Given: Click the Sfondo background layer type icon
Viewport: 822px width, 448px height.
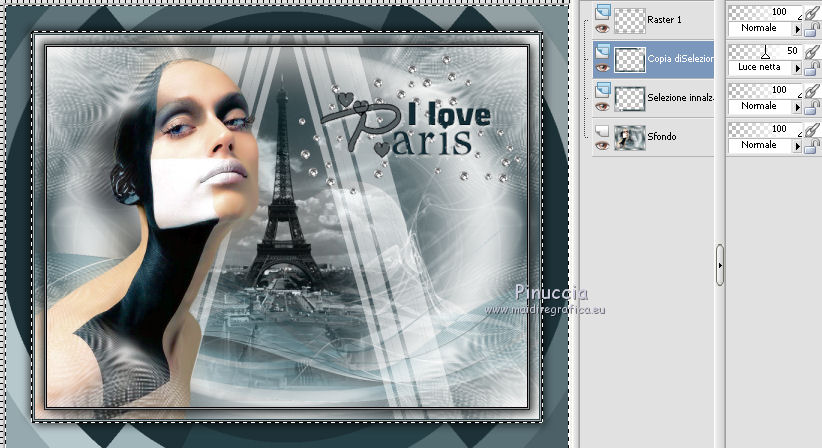Looking at the screenshot, I should (603, 129).
